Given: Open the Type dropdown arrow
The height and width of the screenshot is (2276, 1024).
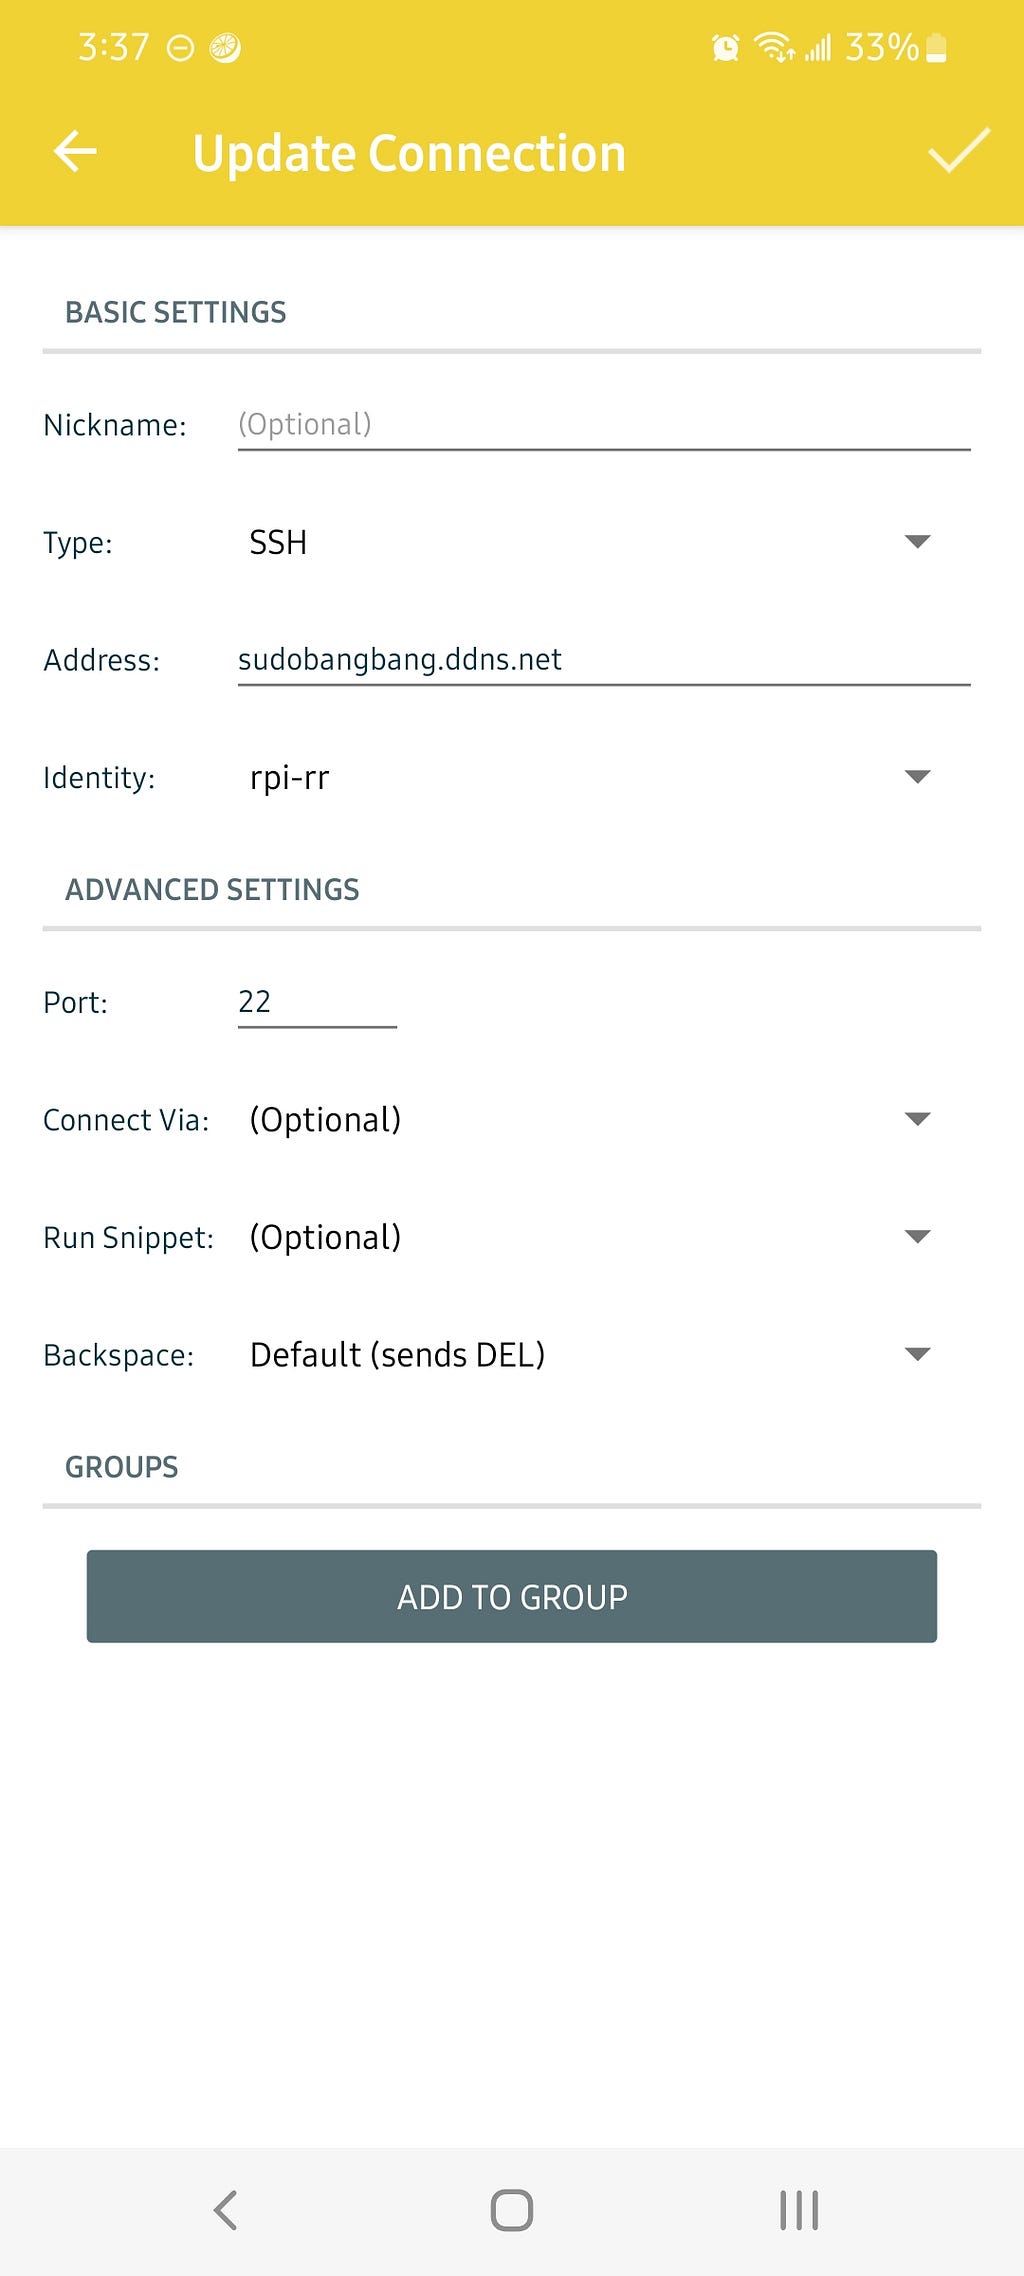Looking at the screenshot, I should click(x=917, y=541).
